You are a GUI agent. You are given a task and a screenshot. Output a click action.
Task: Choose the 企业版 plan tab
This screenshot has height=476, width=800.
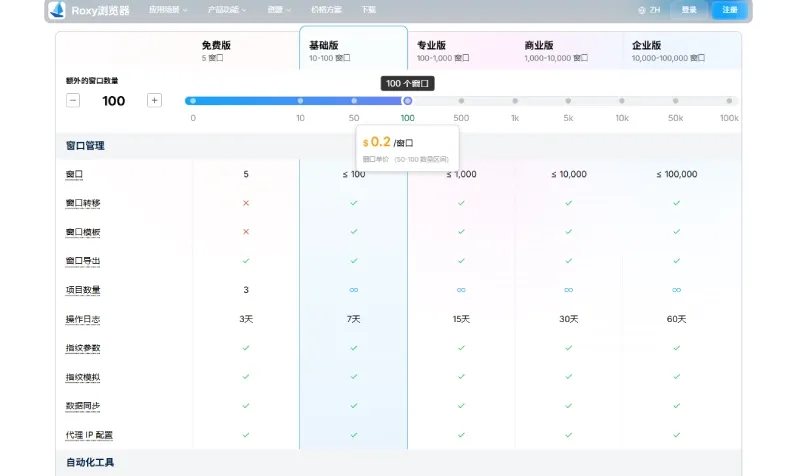(682, 51)
